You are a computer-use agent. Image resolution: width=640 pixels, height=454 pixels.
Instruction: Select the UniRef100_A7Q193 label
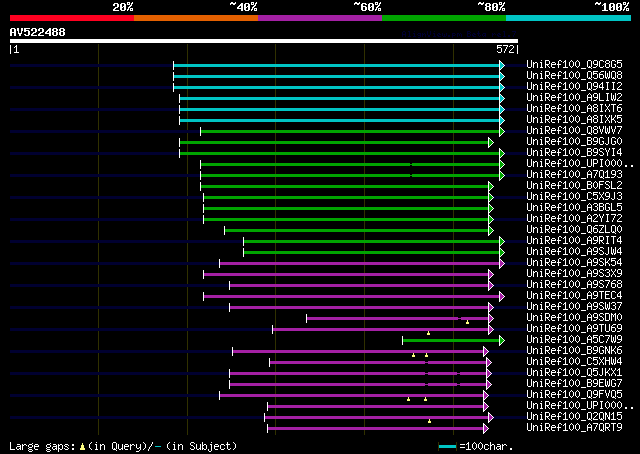coord(574,174)
